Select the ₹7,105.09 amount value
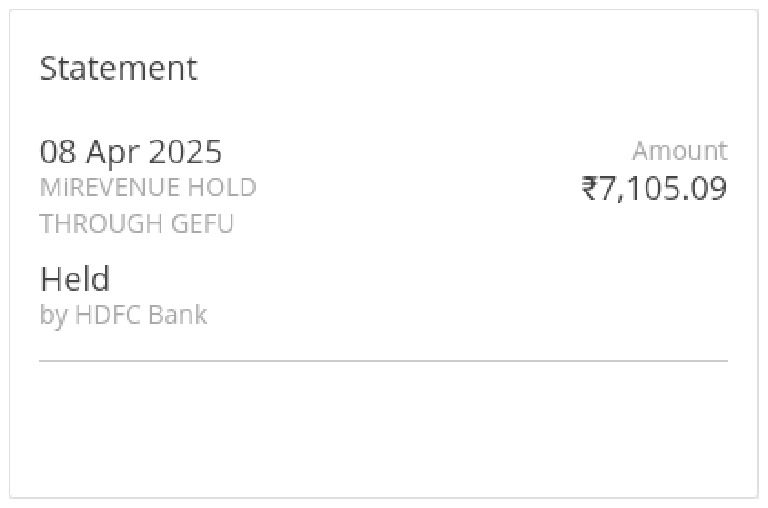Screen dimensions: 768x508 click(x=654, y=188)
